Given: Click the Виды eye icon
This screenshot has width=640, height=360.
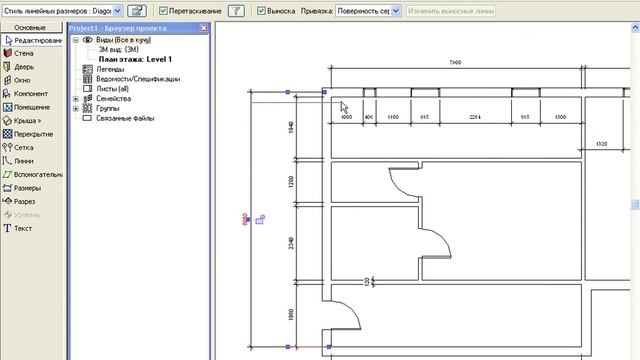Looking at the screenshot, I should pyautogui.click(x=87, y=40).
